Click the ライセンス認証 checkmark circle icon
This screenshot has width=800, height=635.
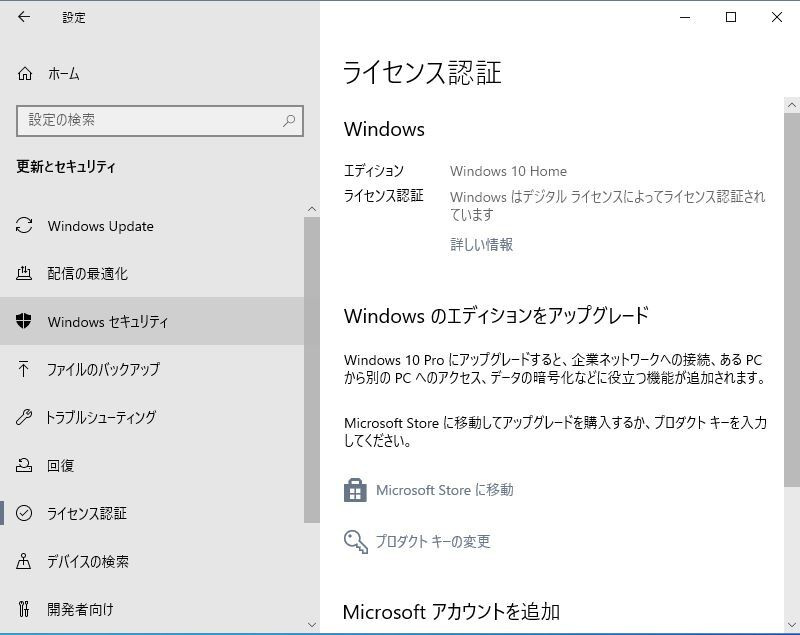click(24, 513)
